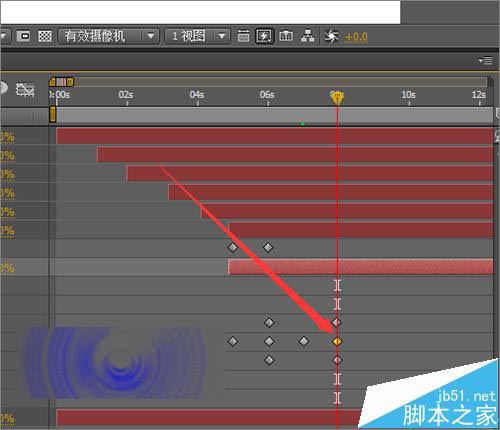Toggle the transparency grid checkerboard icon
Screen dimensions: 500x430
coord(45,36)
